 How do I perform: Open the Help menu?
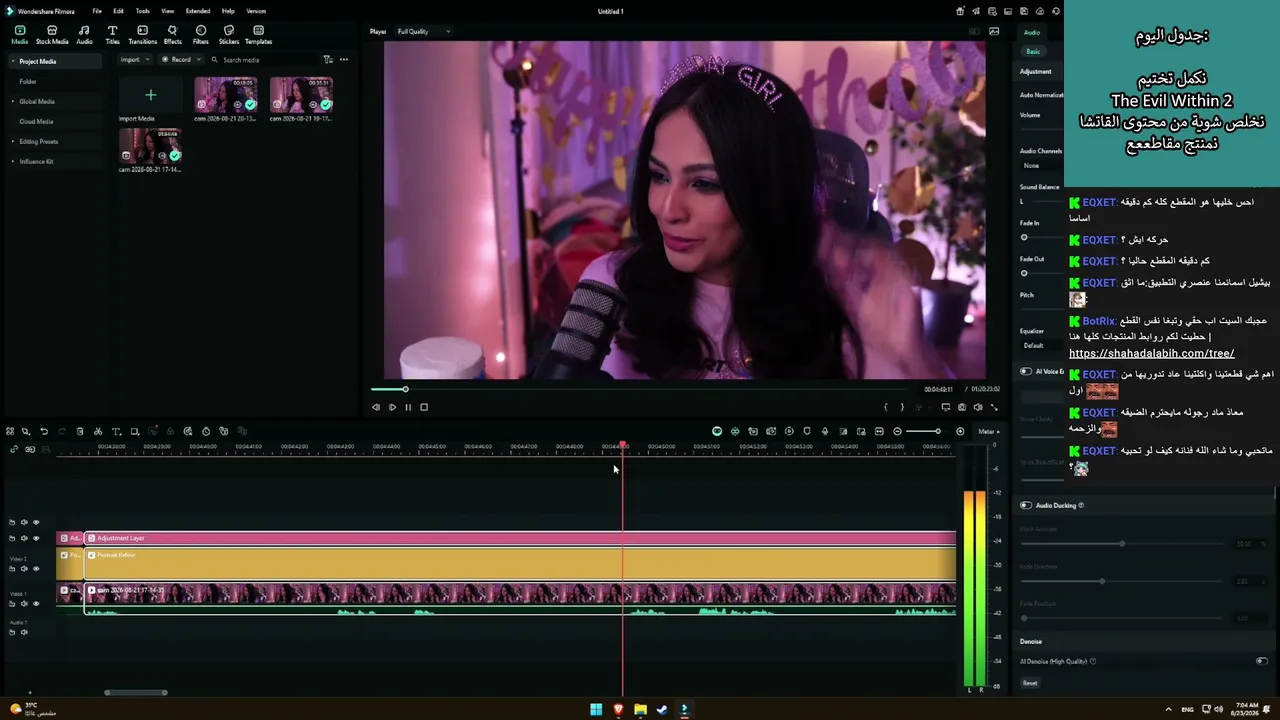click(228, 11)
